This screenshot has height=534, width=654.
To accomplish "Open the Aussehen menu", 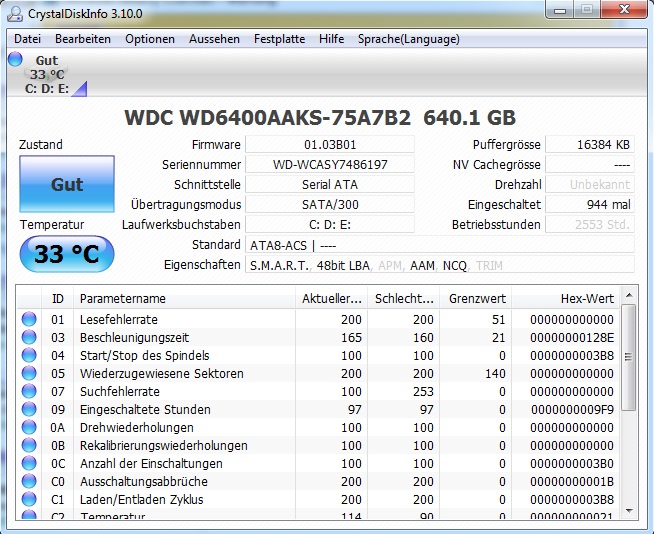I will coord(214,39).
